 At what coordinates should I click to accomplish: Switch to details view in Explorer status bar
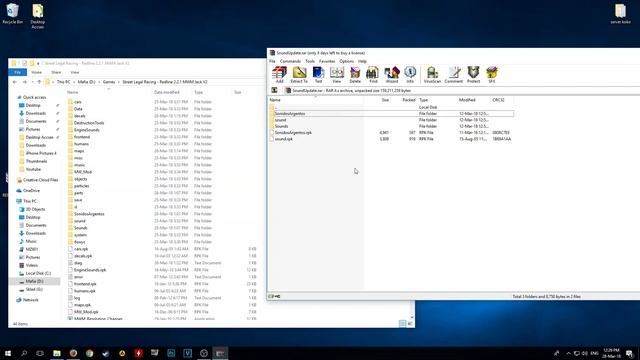pos(402,324)
